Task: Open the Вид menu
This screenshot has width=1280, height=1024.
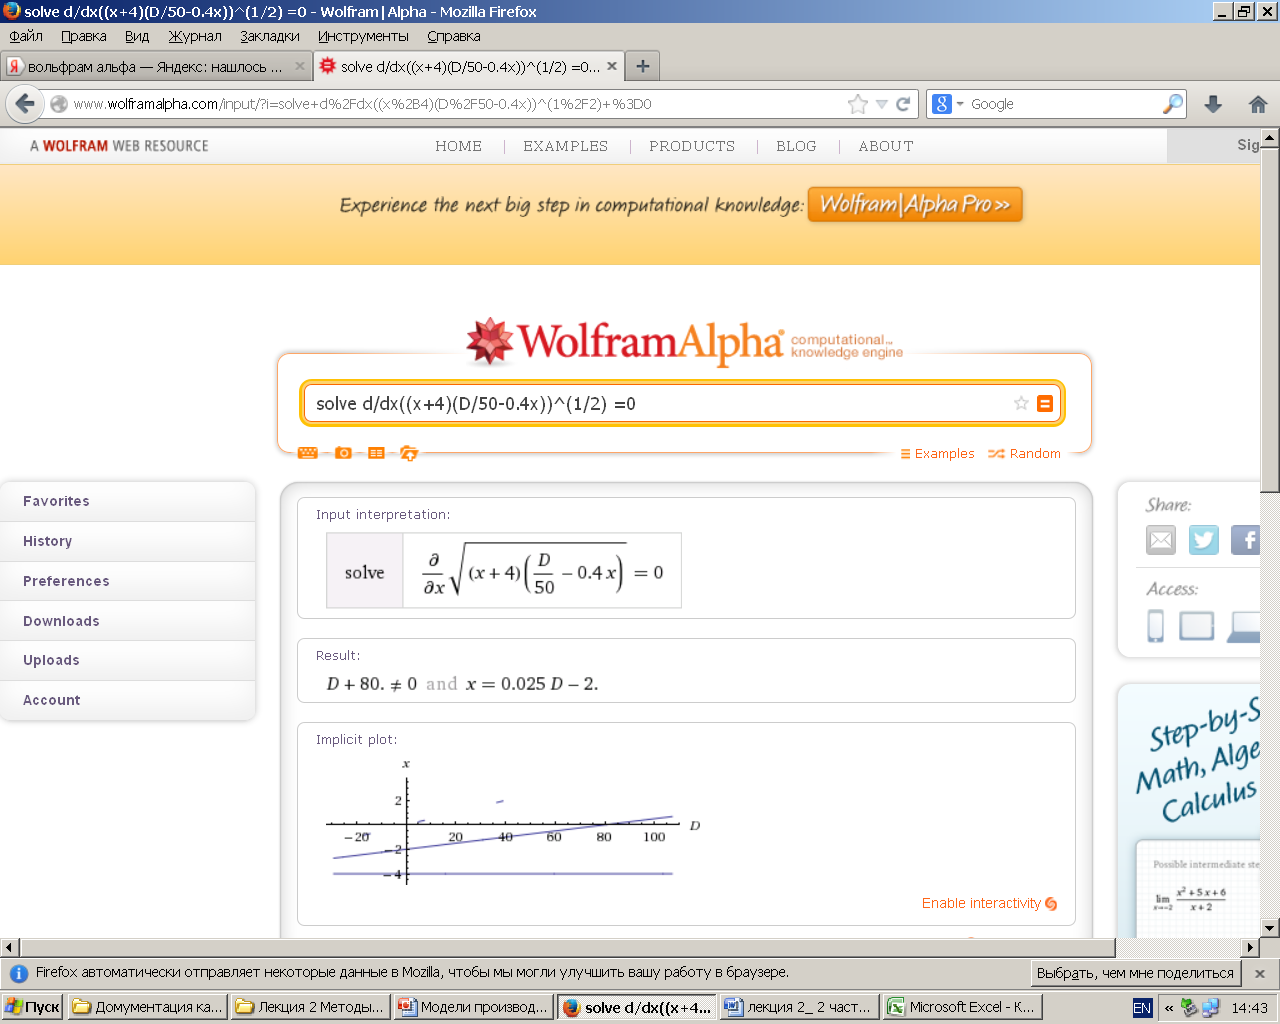Action: (x=137, y=36)
